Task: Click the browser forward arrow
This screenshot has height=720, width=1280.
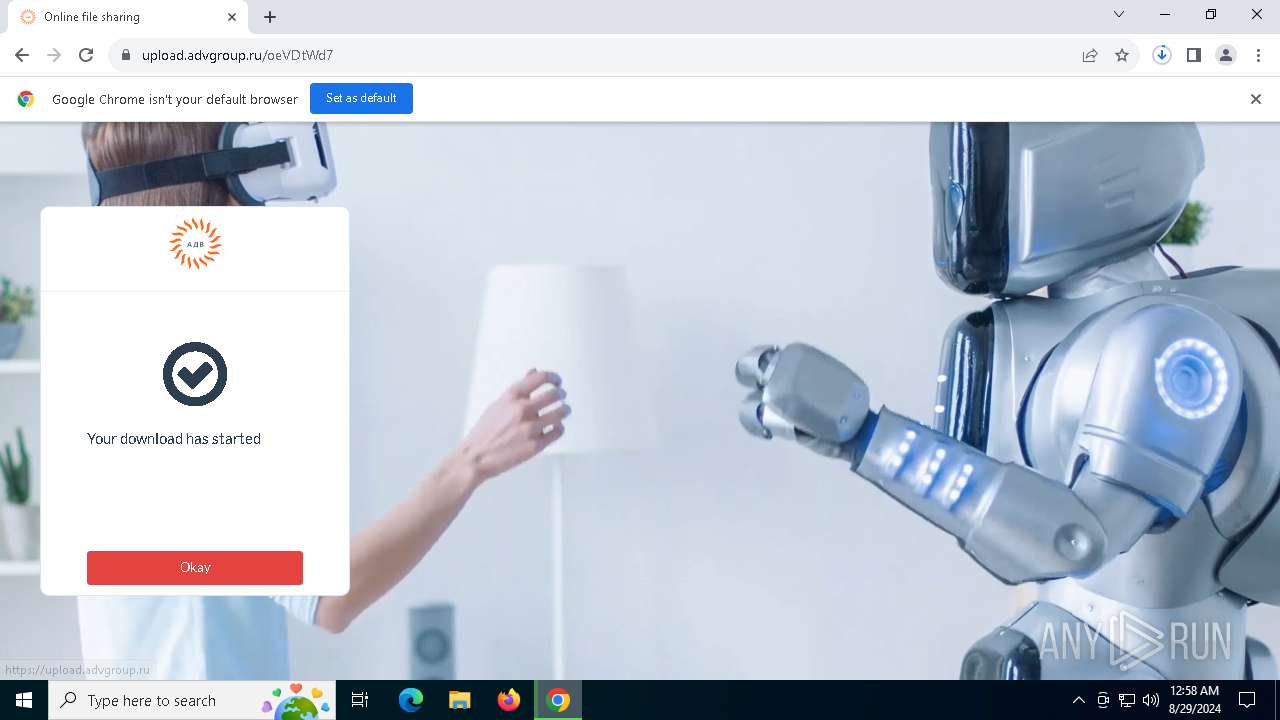Action: (54, 55)
